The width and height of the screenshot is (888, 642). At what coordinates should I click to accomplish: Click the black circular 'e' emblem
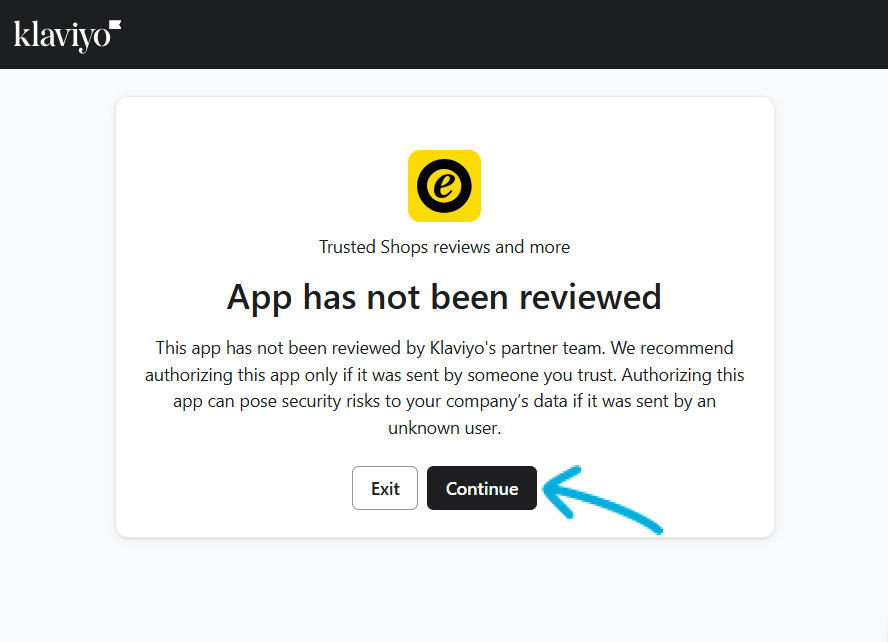point(444,186)
